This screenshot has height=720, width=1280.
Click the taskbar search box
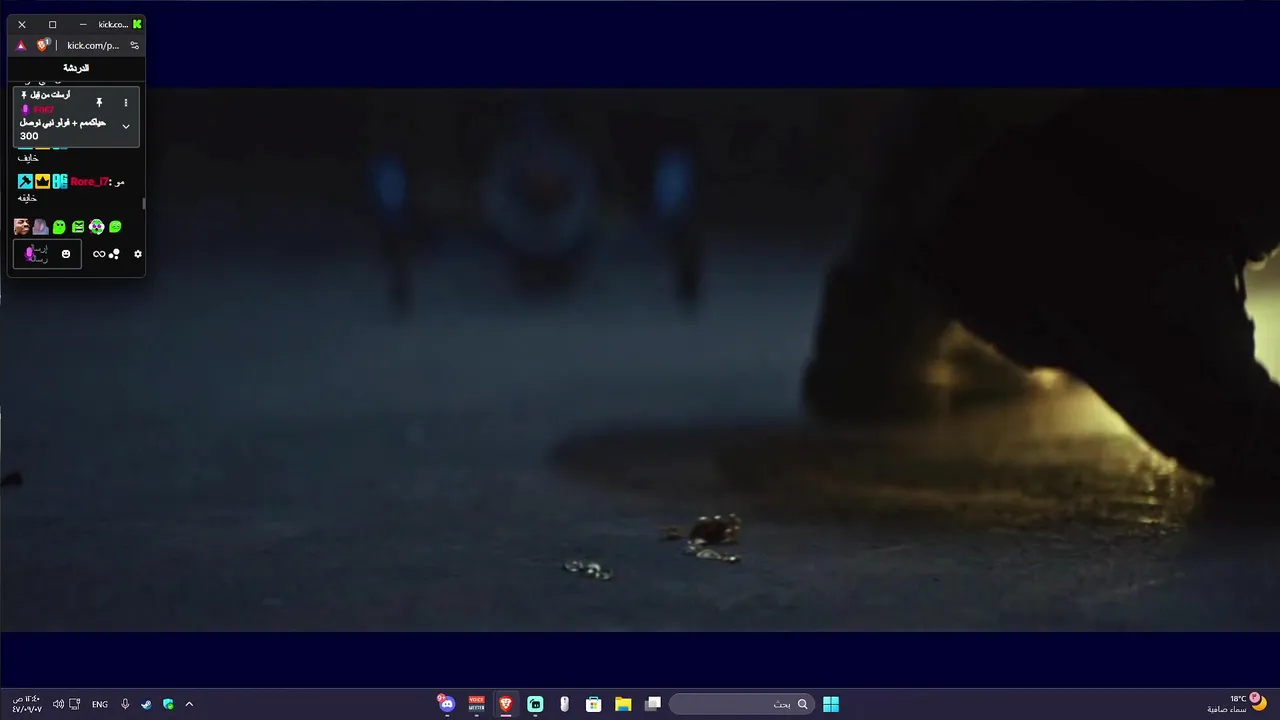741,704
